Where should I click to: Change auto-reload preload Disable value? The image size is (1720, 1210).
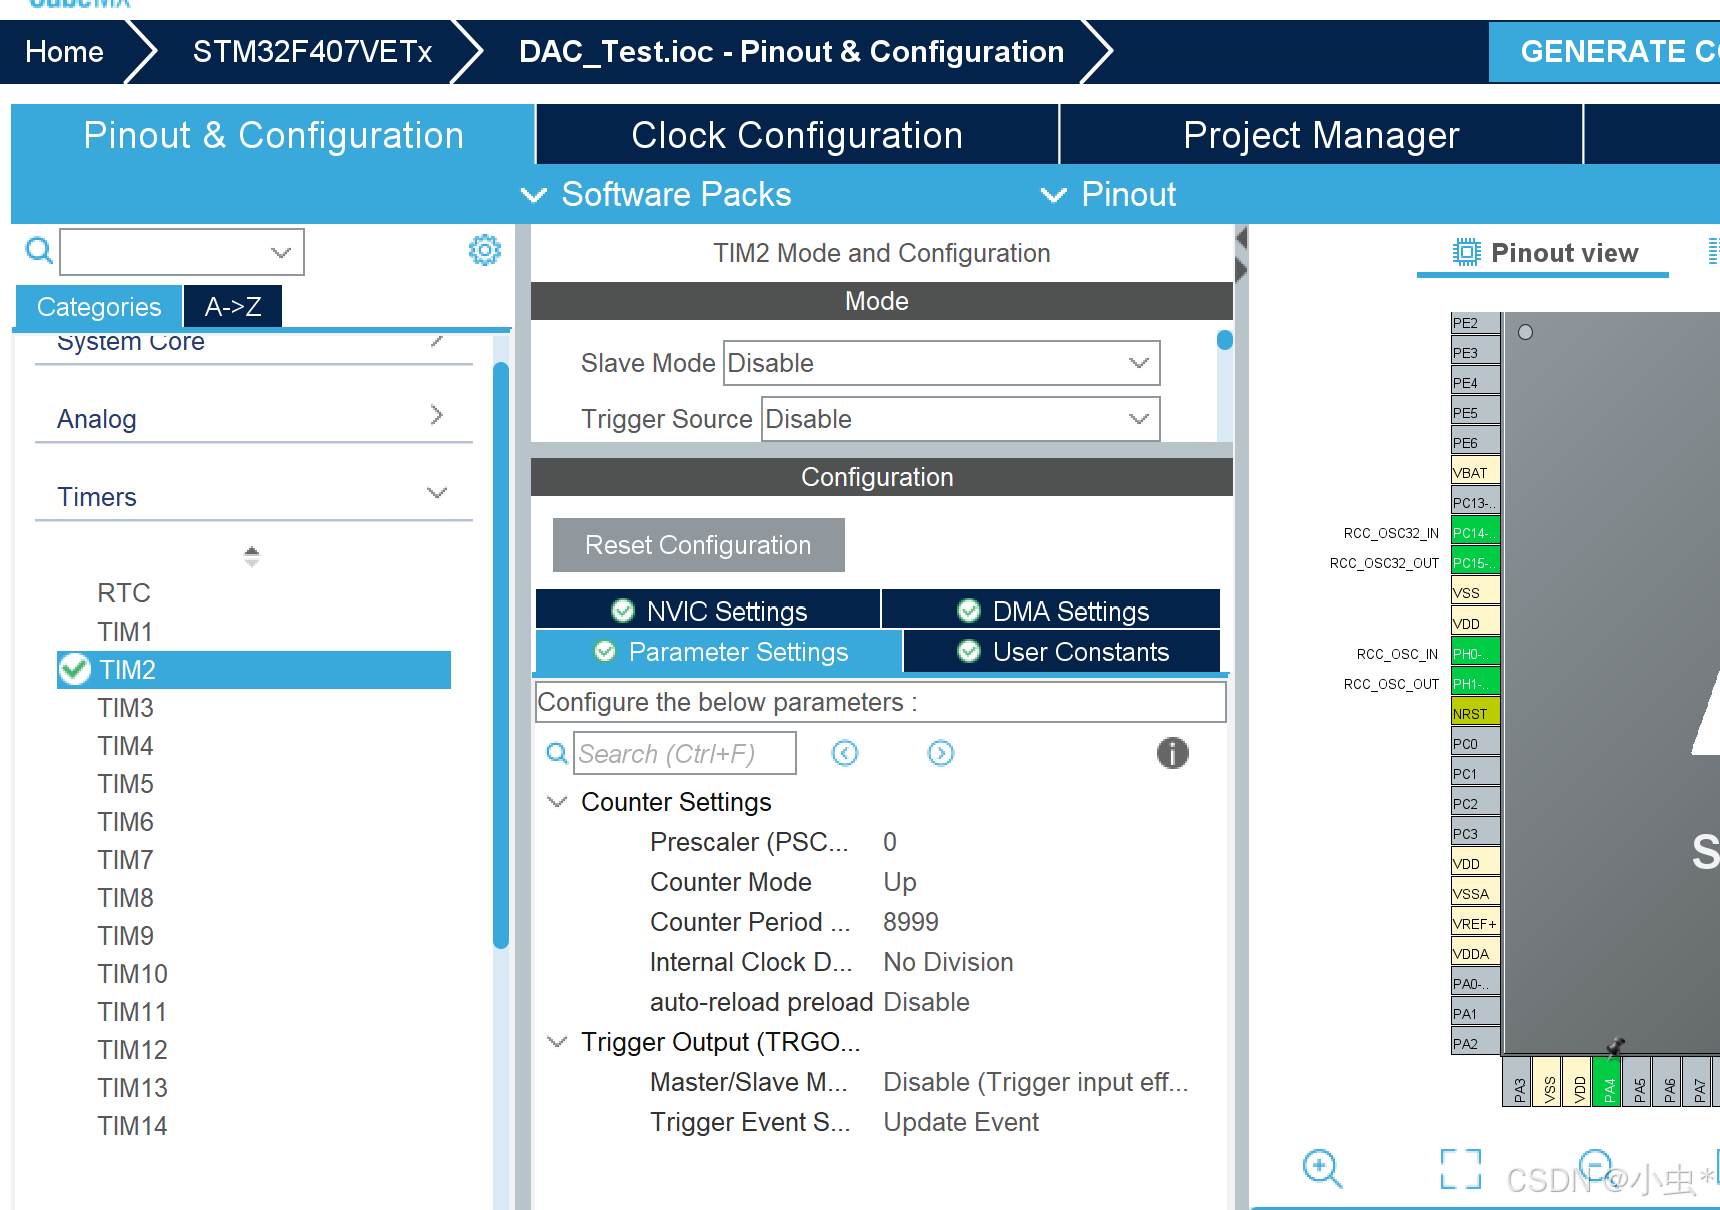tap(926, 1002)
